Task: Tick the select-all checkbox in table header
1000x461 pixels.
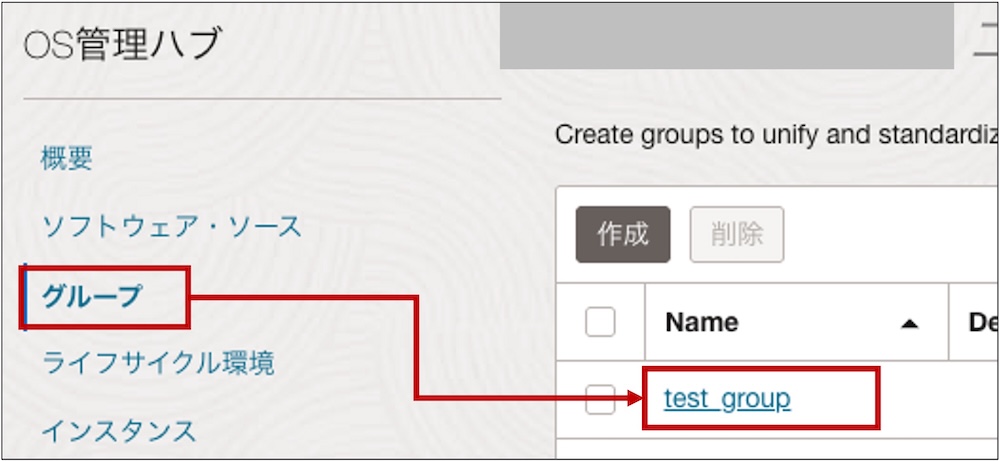Action: [x=600, y=322]
